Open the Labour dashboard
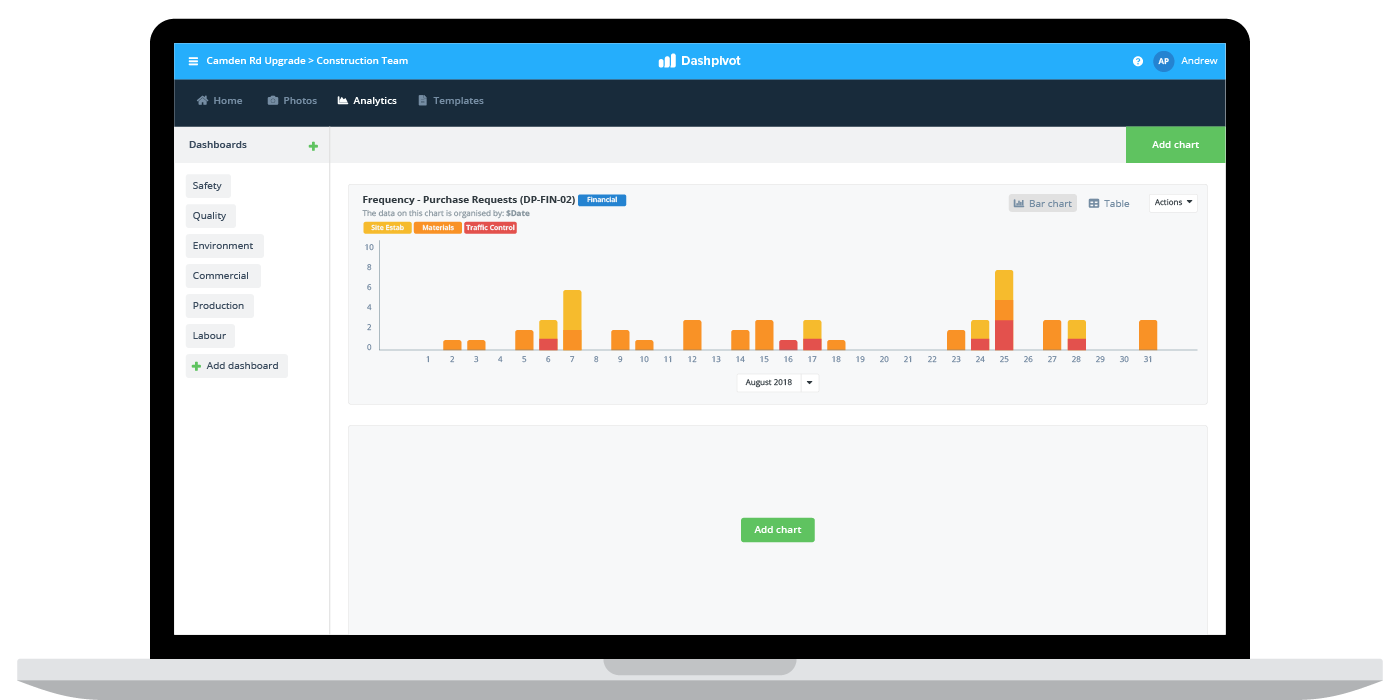Screen dimensions: 1400x700 pos(210,336)
